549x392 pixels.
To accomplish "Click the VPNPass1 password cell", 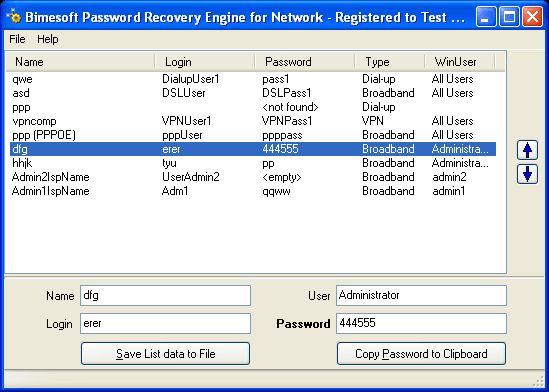I will tap(287, 121).
